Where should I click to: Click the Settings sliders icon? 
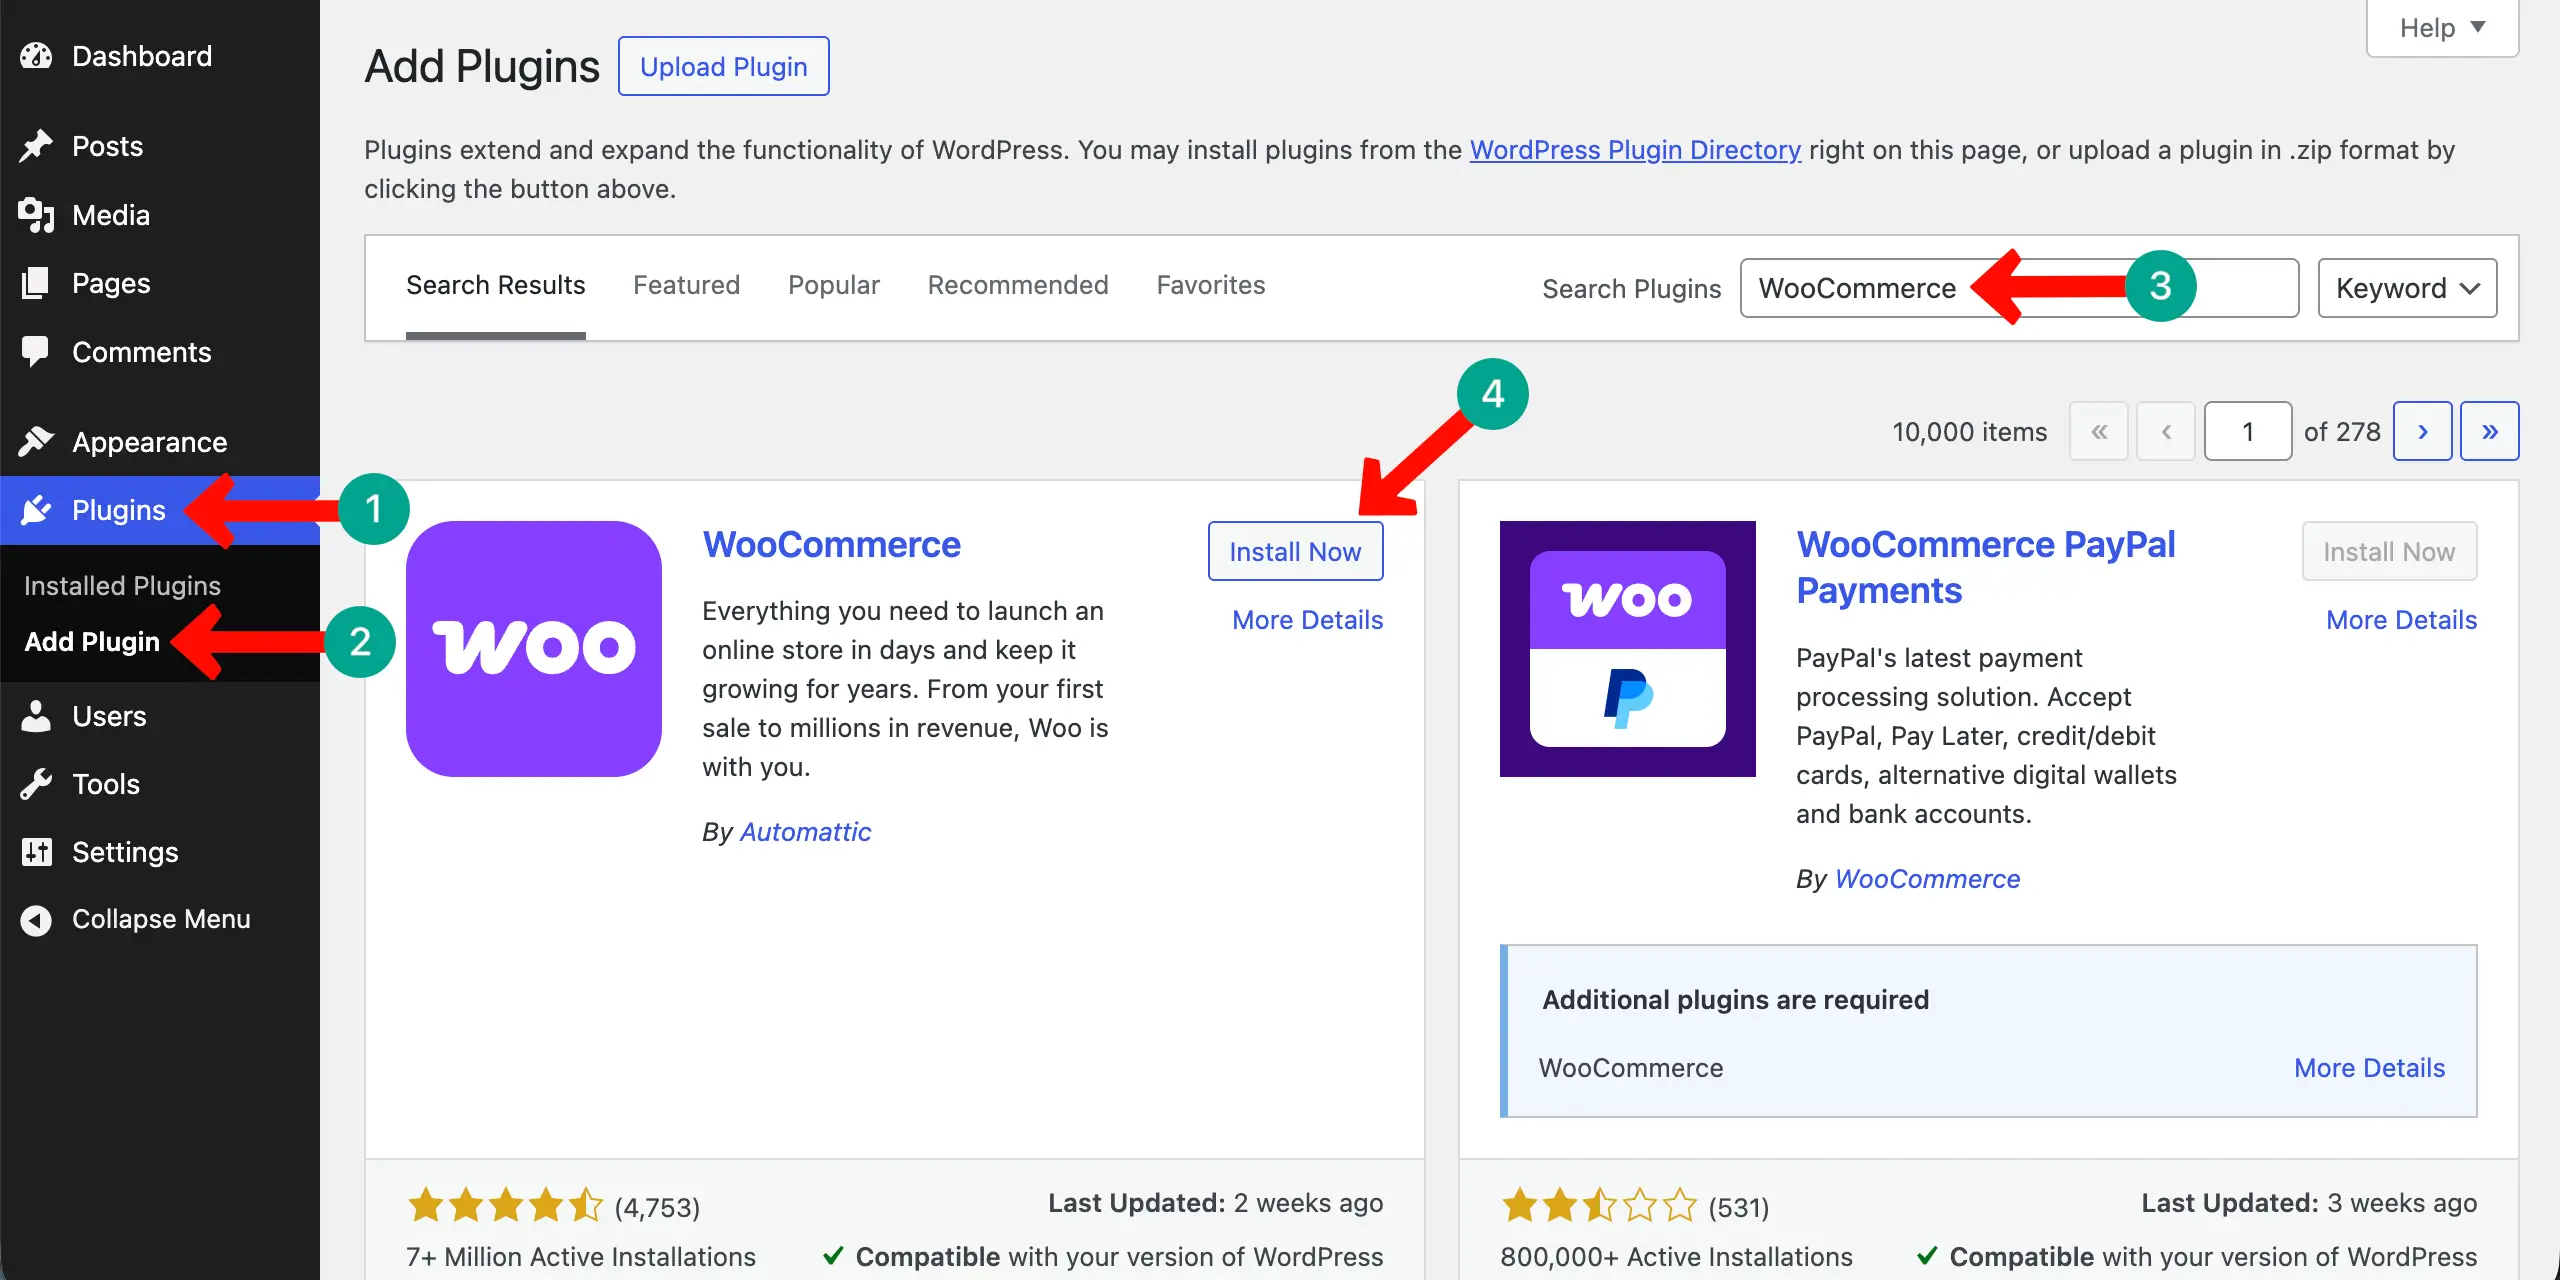tap(36, 852)
